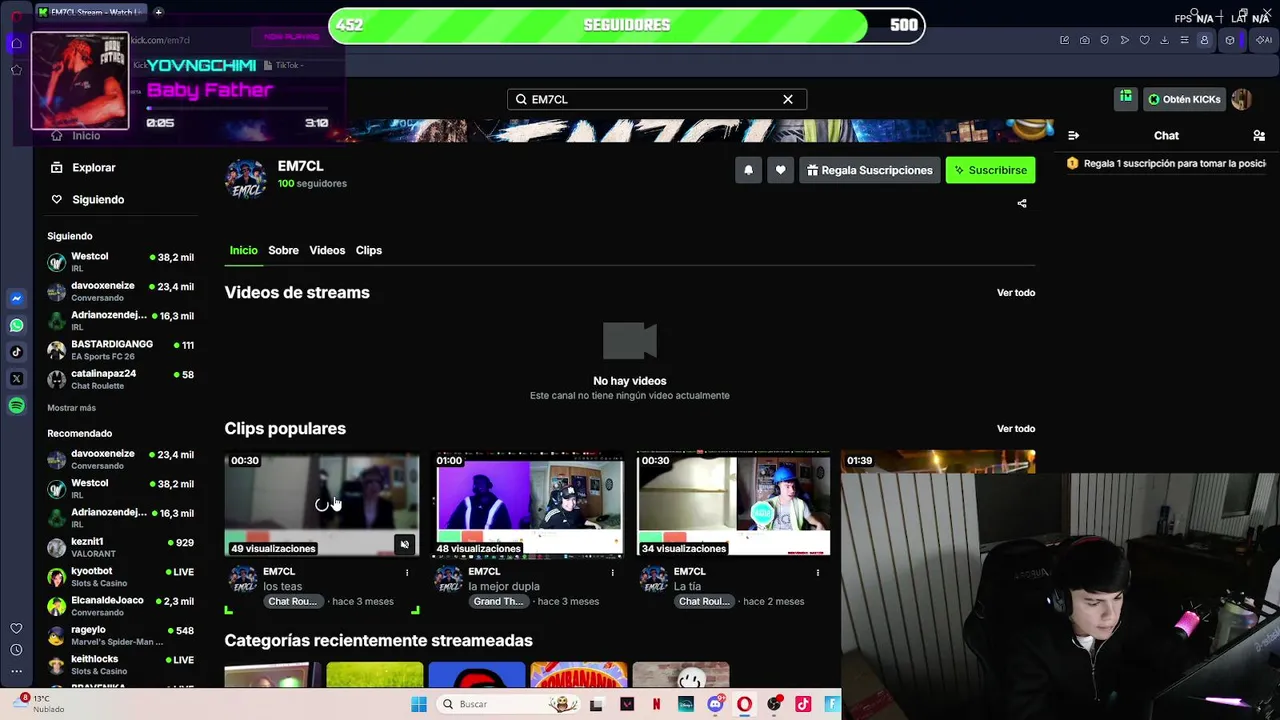
Task: Click the Opera toolbar send icon
Action: [1125, 40]
